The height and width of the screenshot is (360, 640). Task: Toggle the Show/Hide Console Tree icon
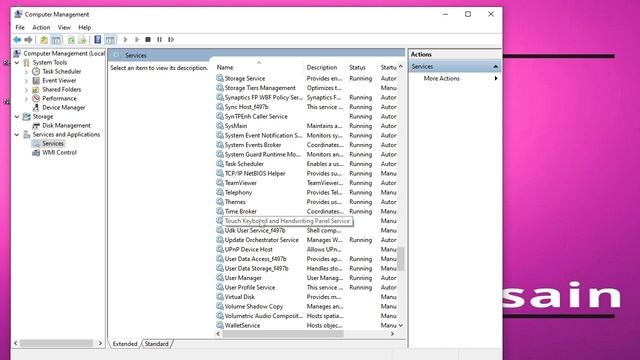click(x=56, y=40)
